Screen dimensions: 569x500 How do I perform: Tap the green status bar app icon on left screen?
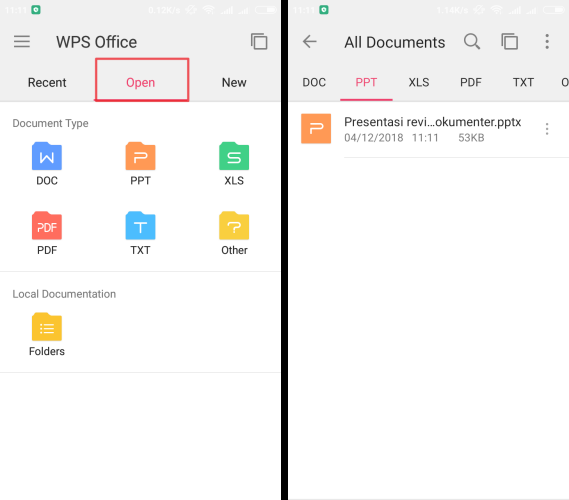[36, 10]
